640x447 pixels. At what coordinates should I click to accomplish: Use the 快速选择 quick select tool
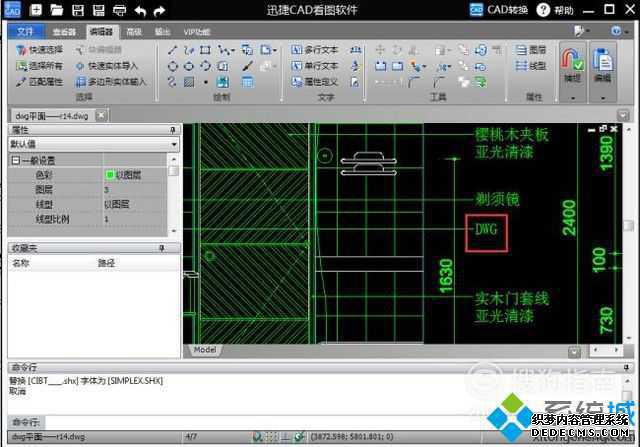tap(40, 50)
